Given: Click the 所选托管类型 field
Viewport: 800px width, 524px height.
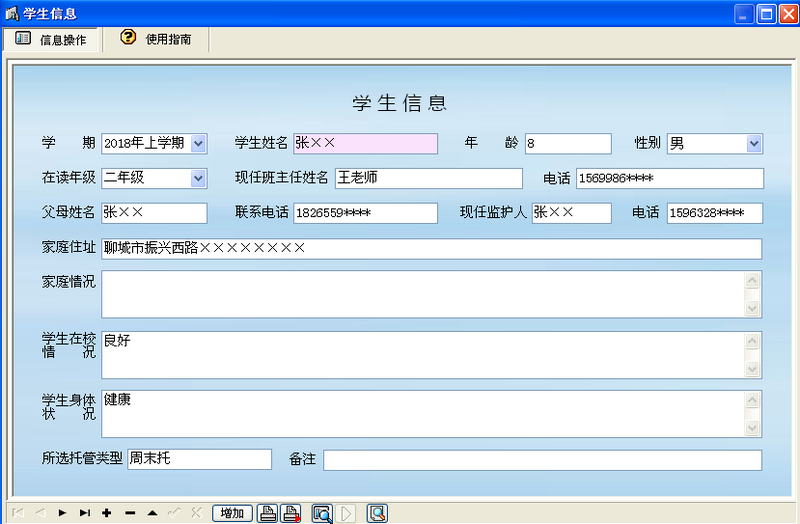Looking at the screenshot, I should point(199,459).
